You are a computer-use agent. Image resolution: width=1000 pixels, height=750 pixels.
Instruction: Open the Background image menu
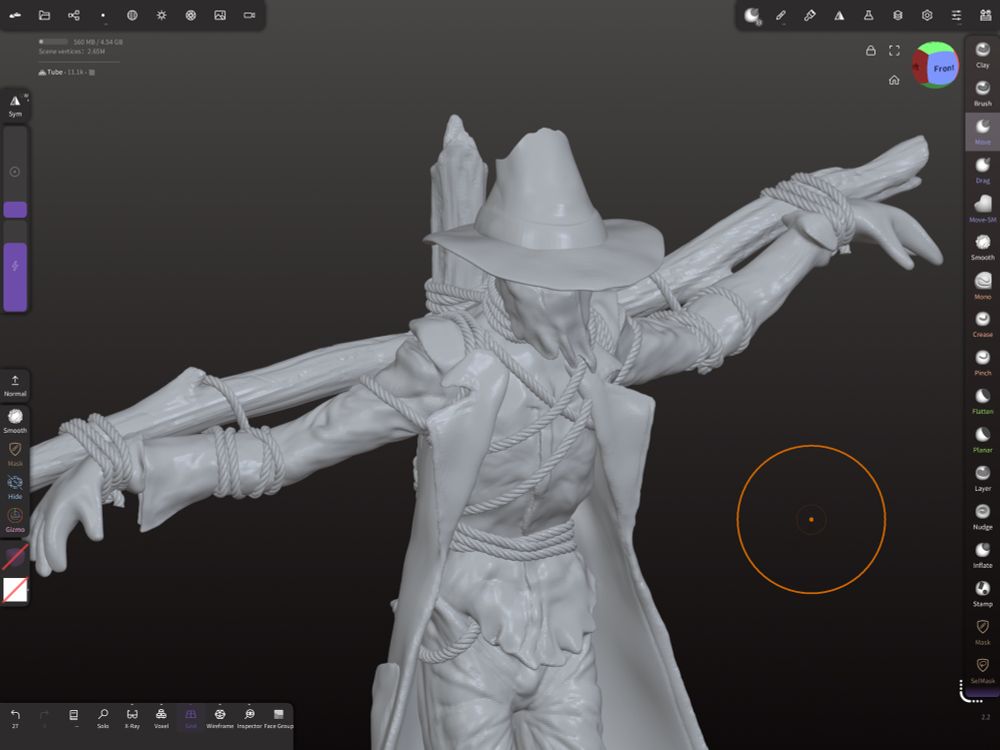(220, 15)
